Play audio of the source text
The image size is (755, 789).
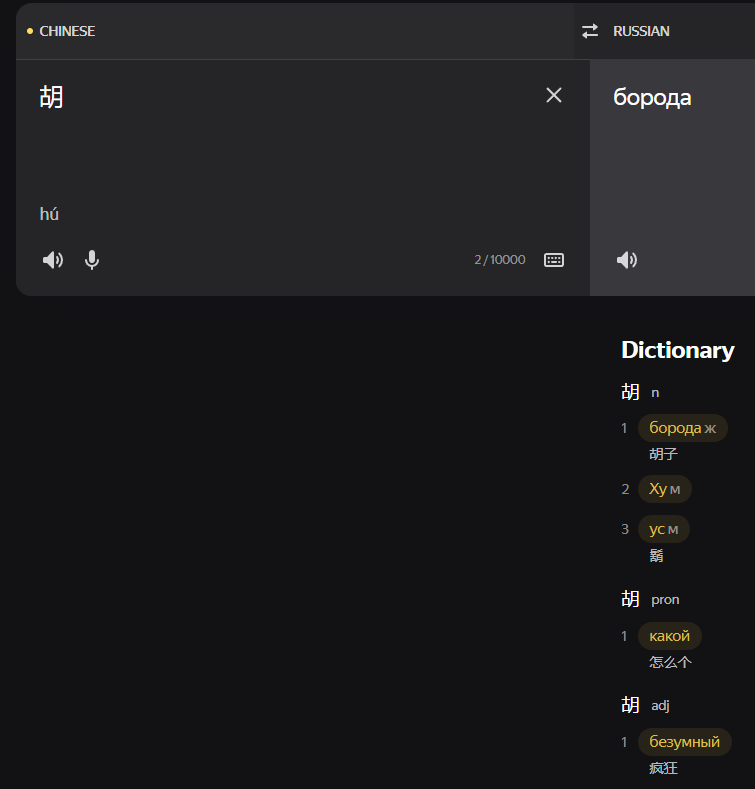pos(53,260)
